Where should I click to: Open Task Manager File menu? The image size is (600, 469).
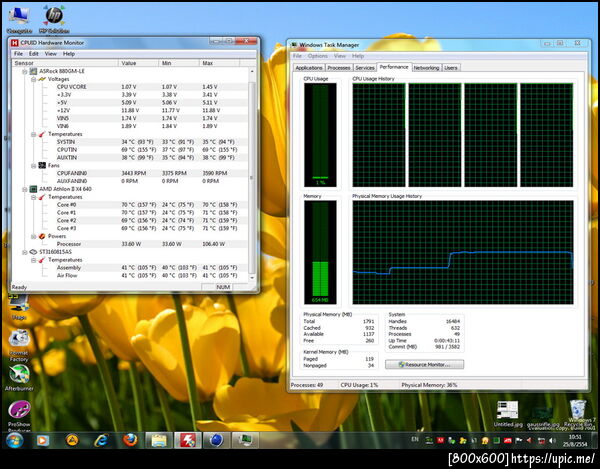(x=297, y=56)
